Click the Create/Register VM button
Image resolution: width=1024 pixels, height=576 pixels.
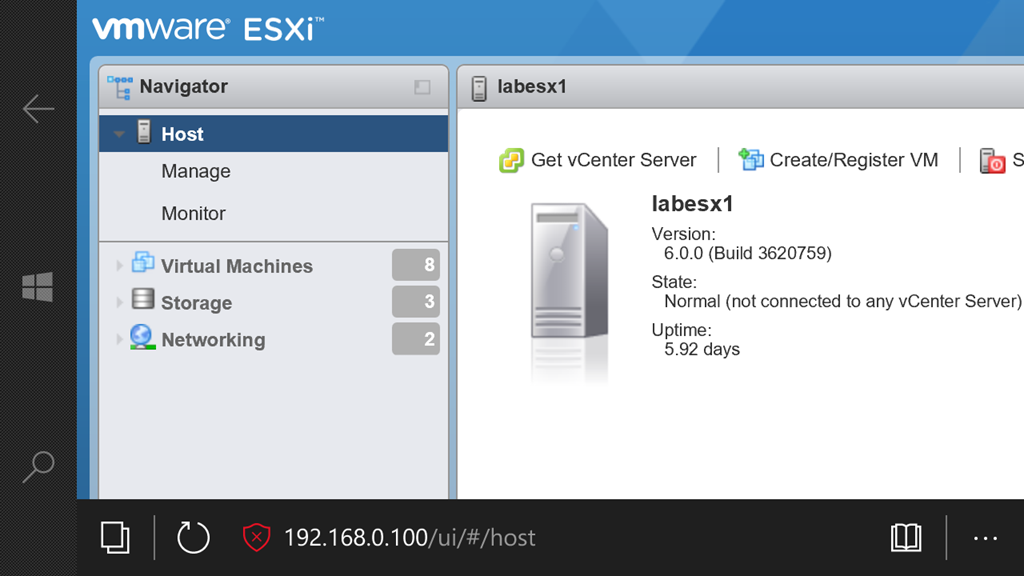tap(839, 160)
